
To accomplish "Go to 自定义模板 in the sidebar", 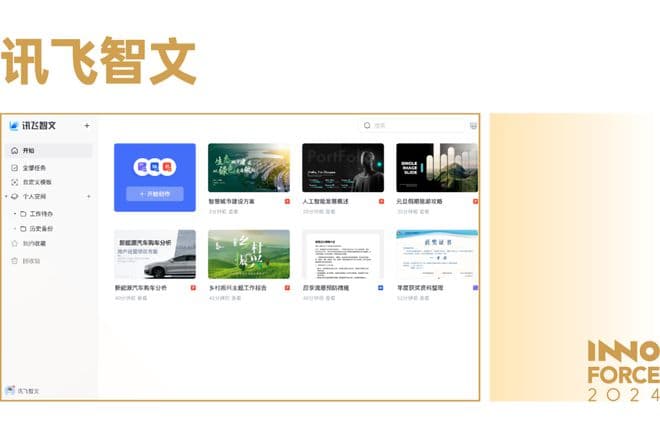I will coord(37,182).
